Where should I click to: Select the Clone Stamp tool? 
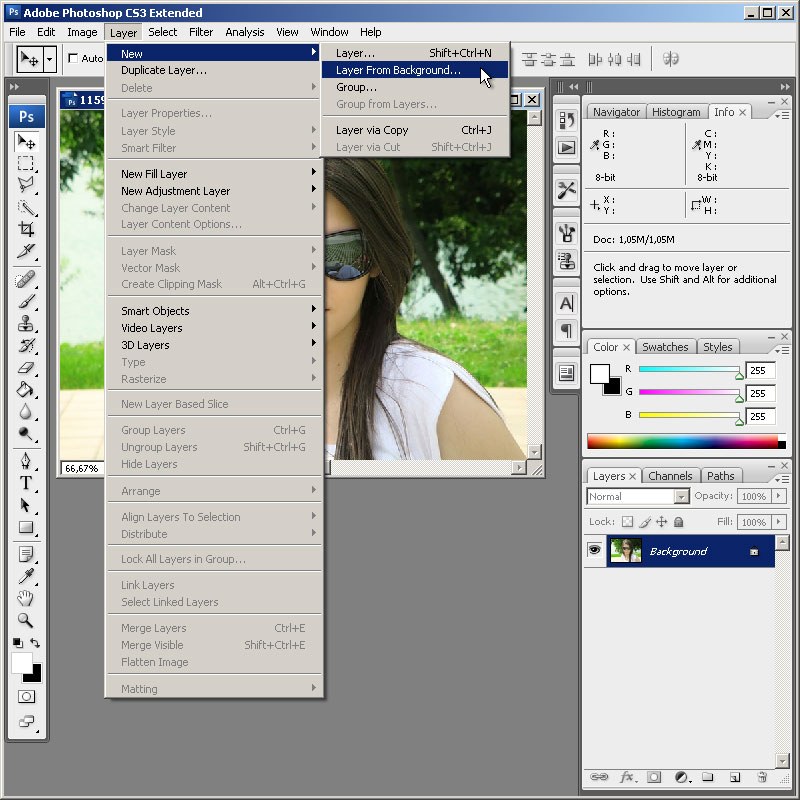(x=26, y=323)
